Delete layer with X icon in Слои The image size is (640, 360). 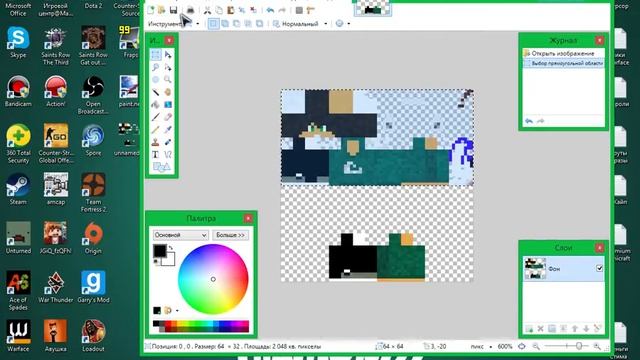[x=540, y=329]
